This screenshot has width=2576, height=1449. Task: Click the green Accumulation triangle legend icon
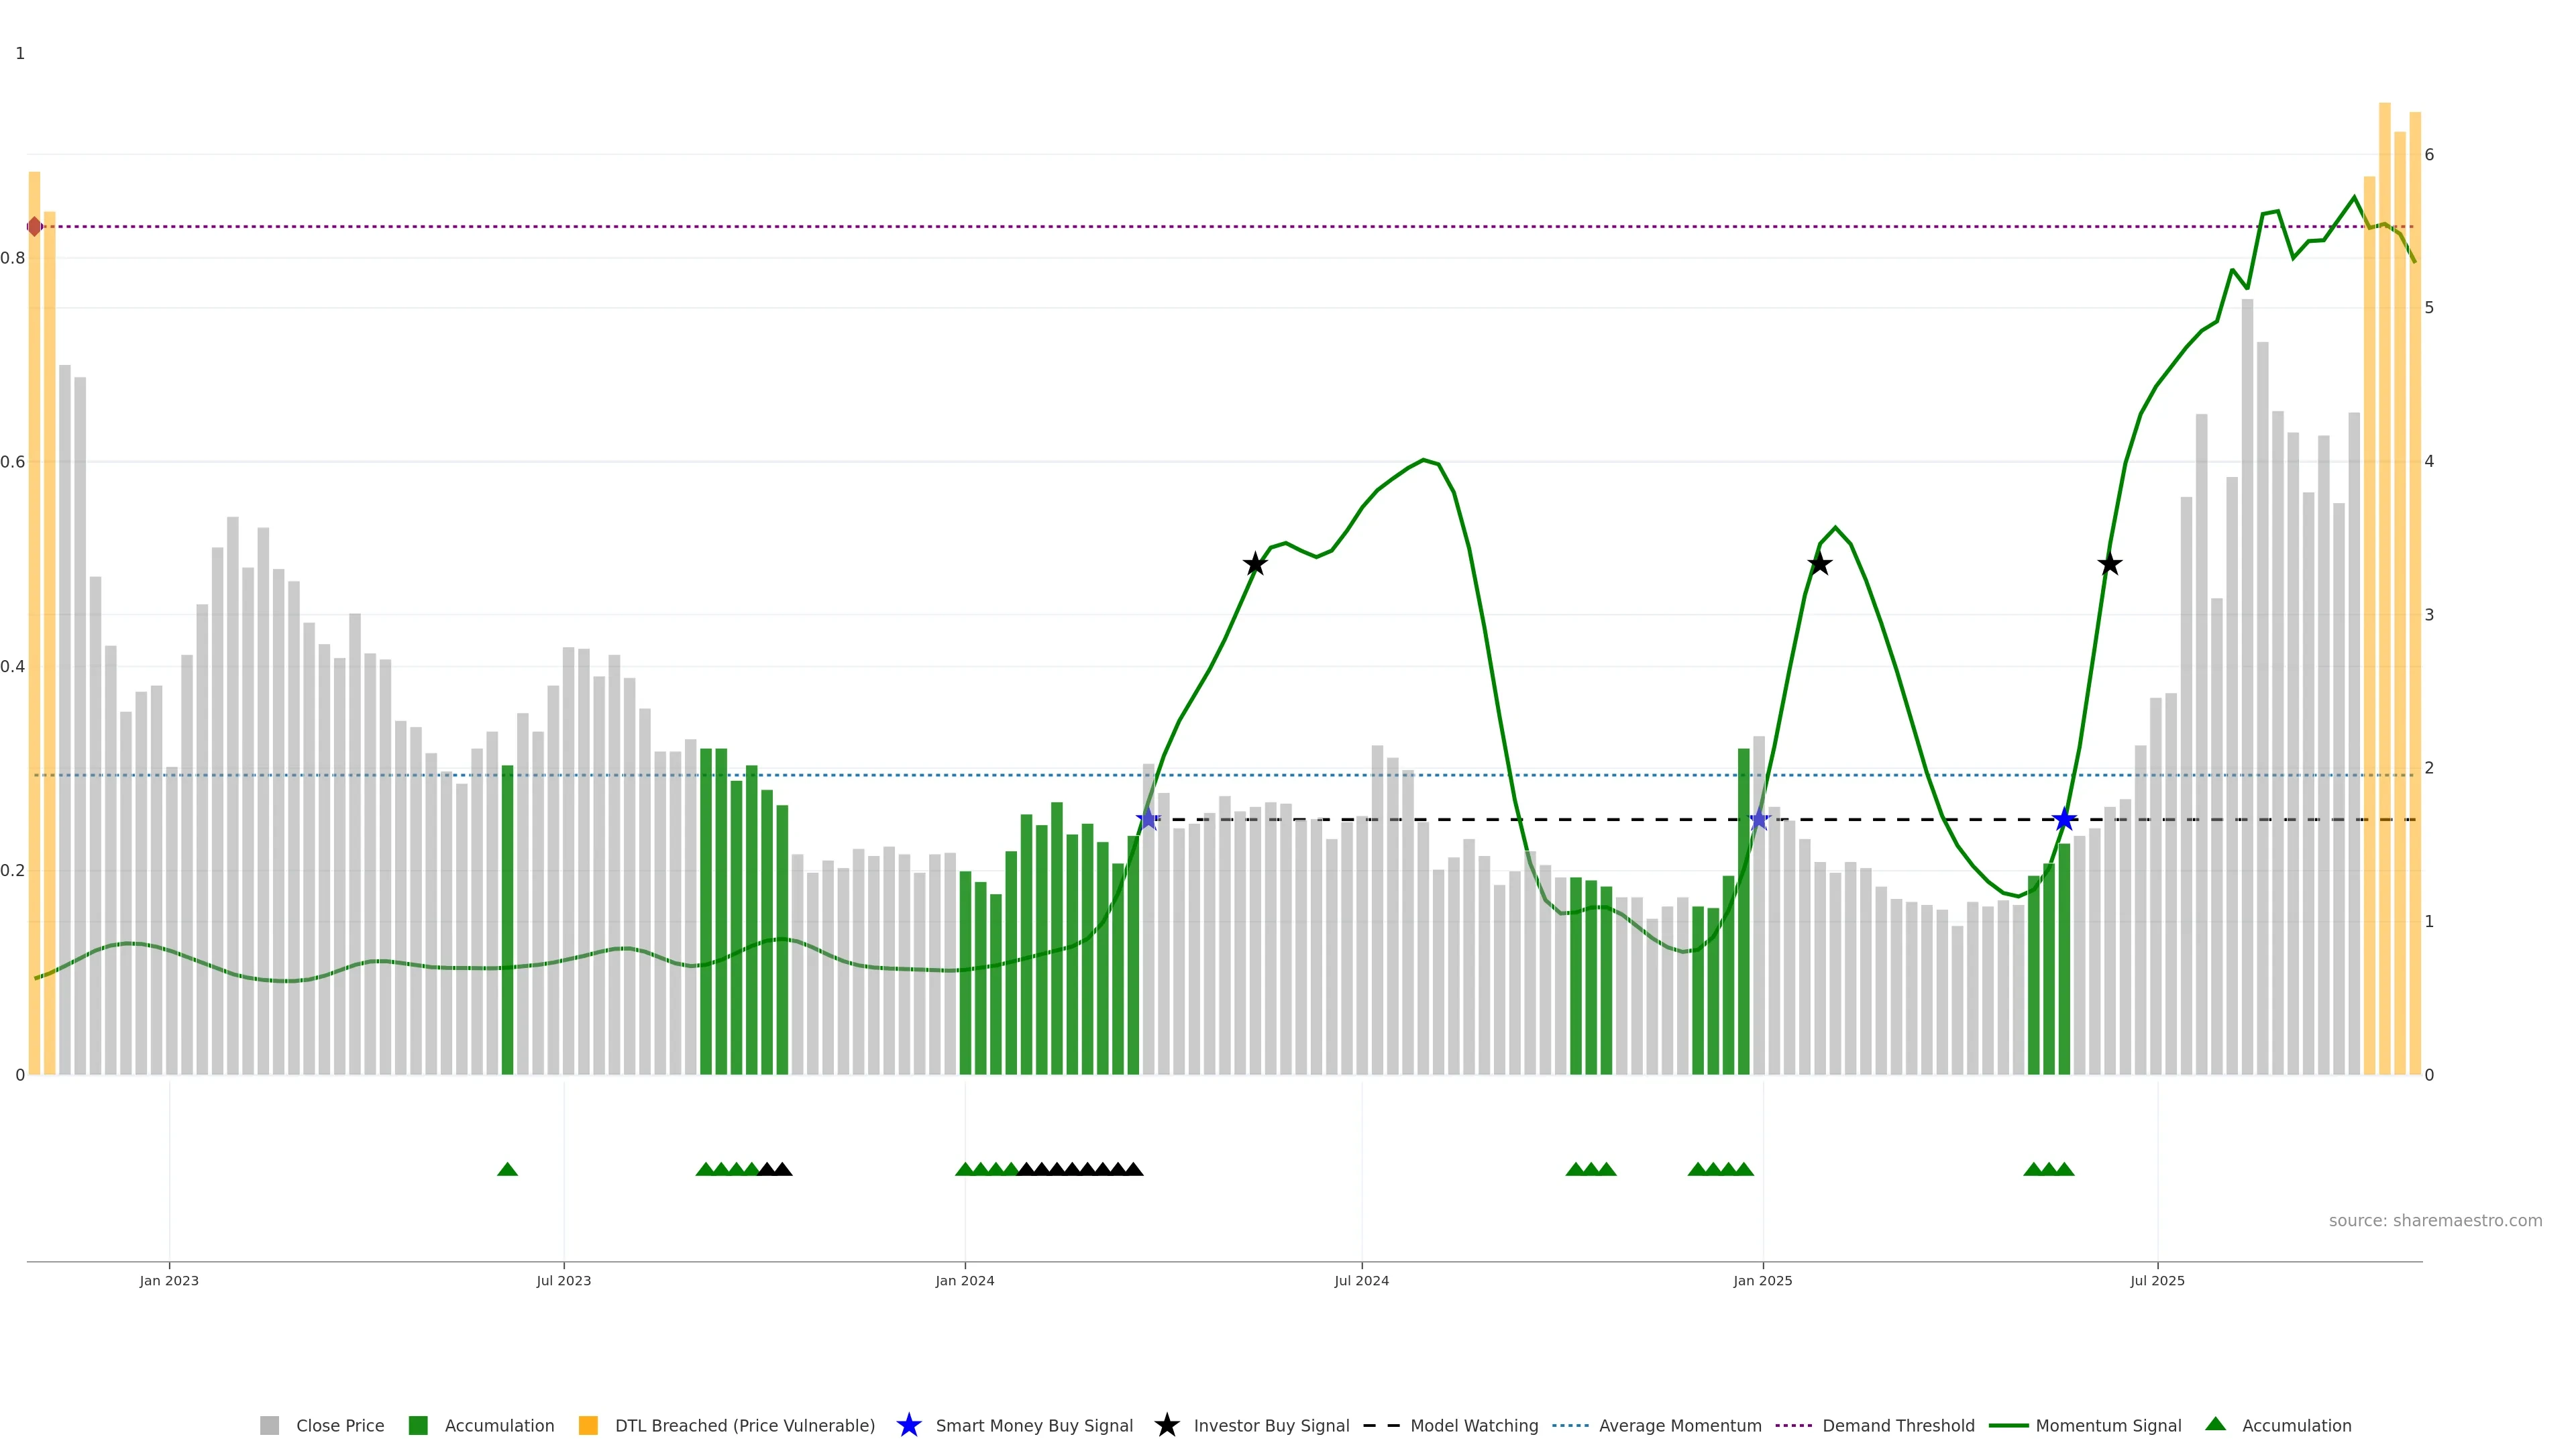click(2215, 1425)
